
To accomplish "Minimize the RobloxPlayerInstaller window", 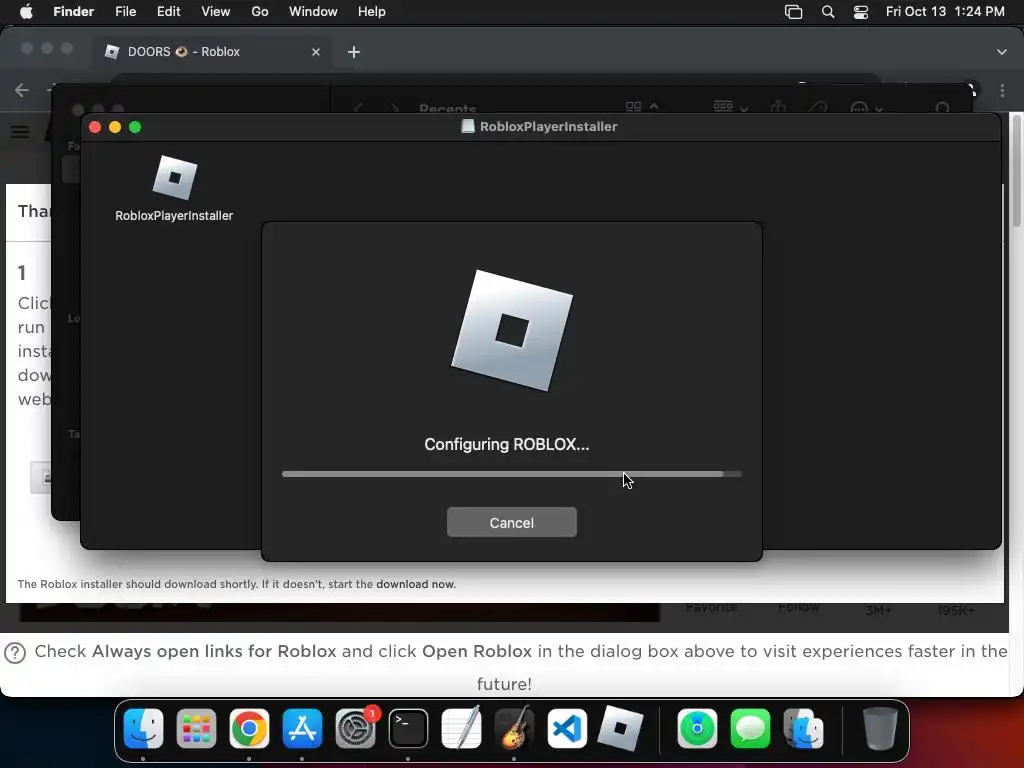I will click(x=115, y=127).
